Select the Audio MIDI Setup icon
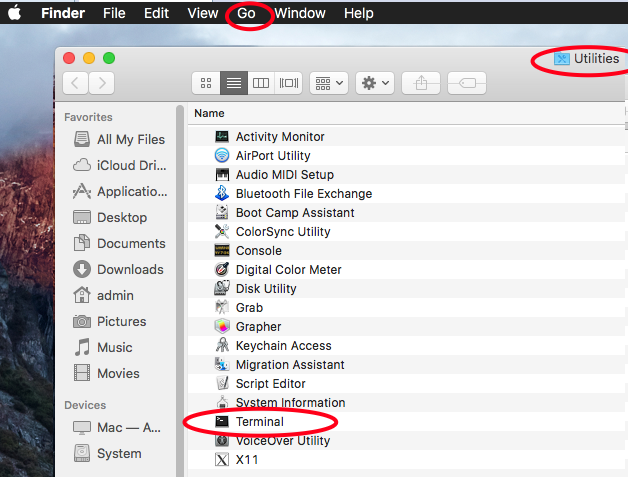This screenshot has height=477, width=628. (222, 175)
